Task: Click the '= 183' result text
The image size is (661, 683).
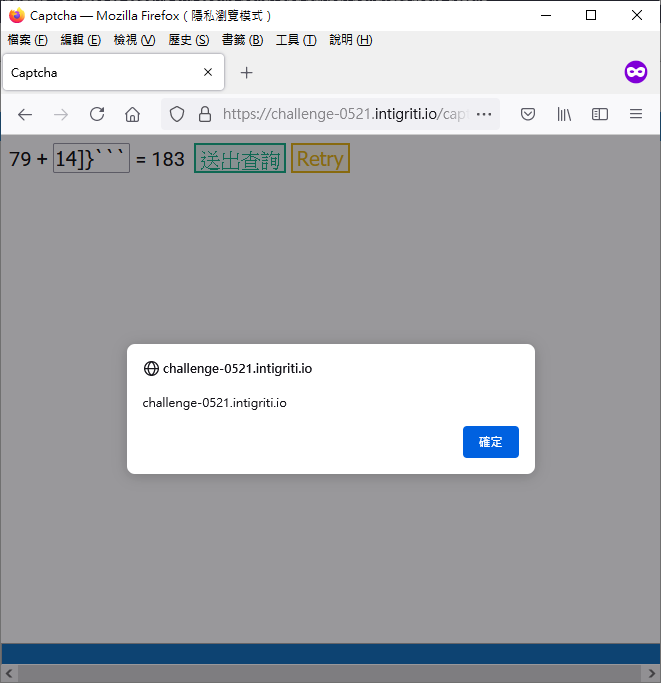Action: click(160, 159)
